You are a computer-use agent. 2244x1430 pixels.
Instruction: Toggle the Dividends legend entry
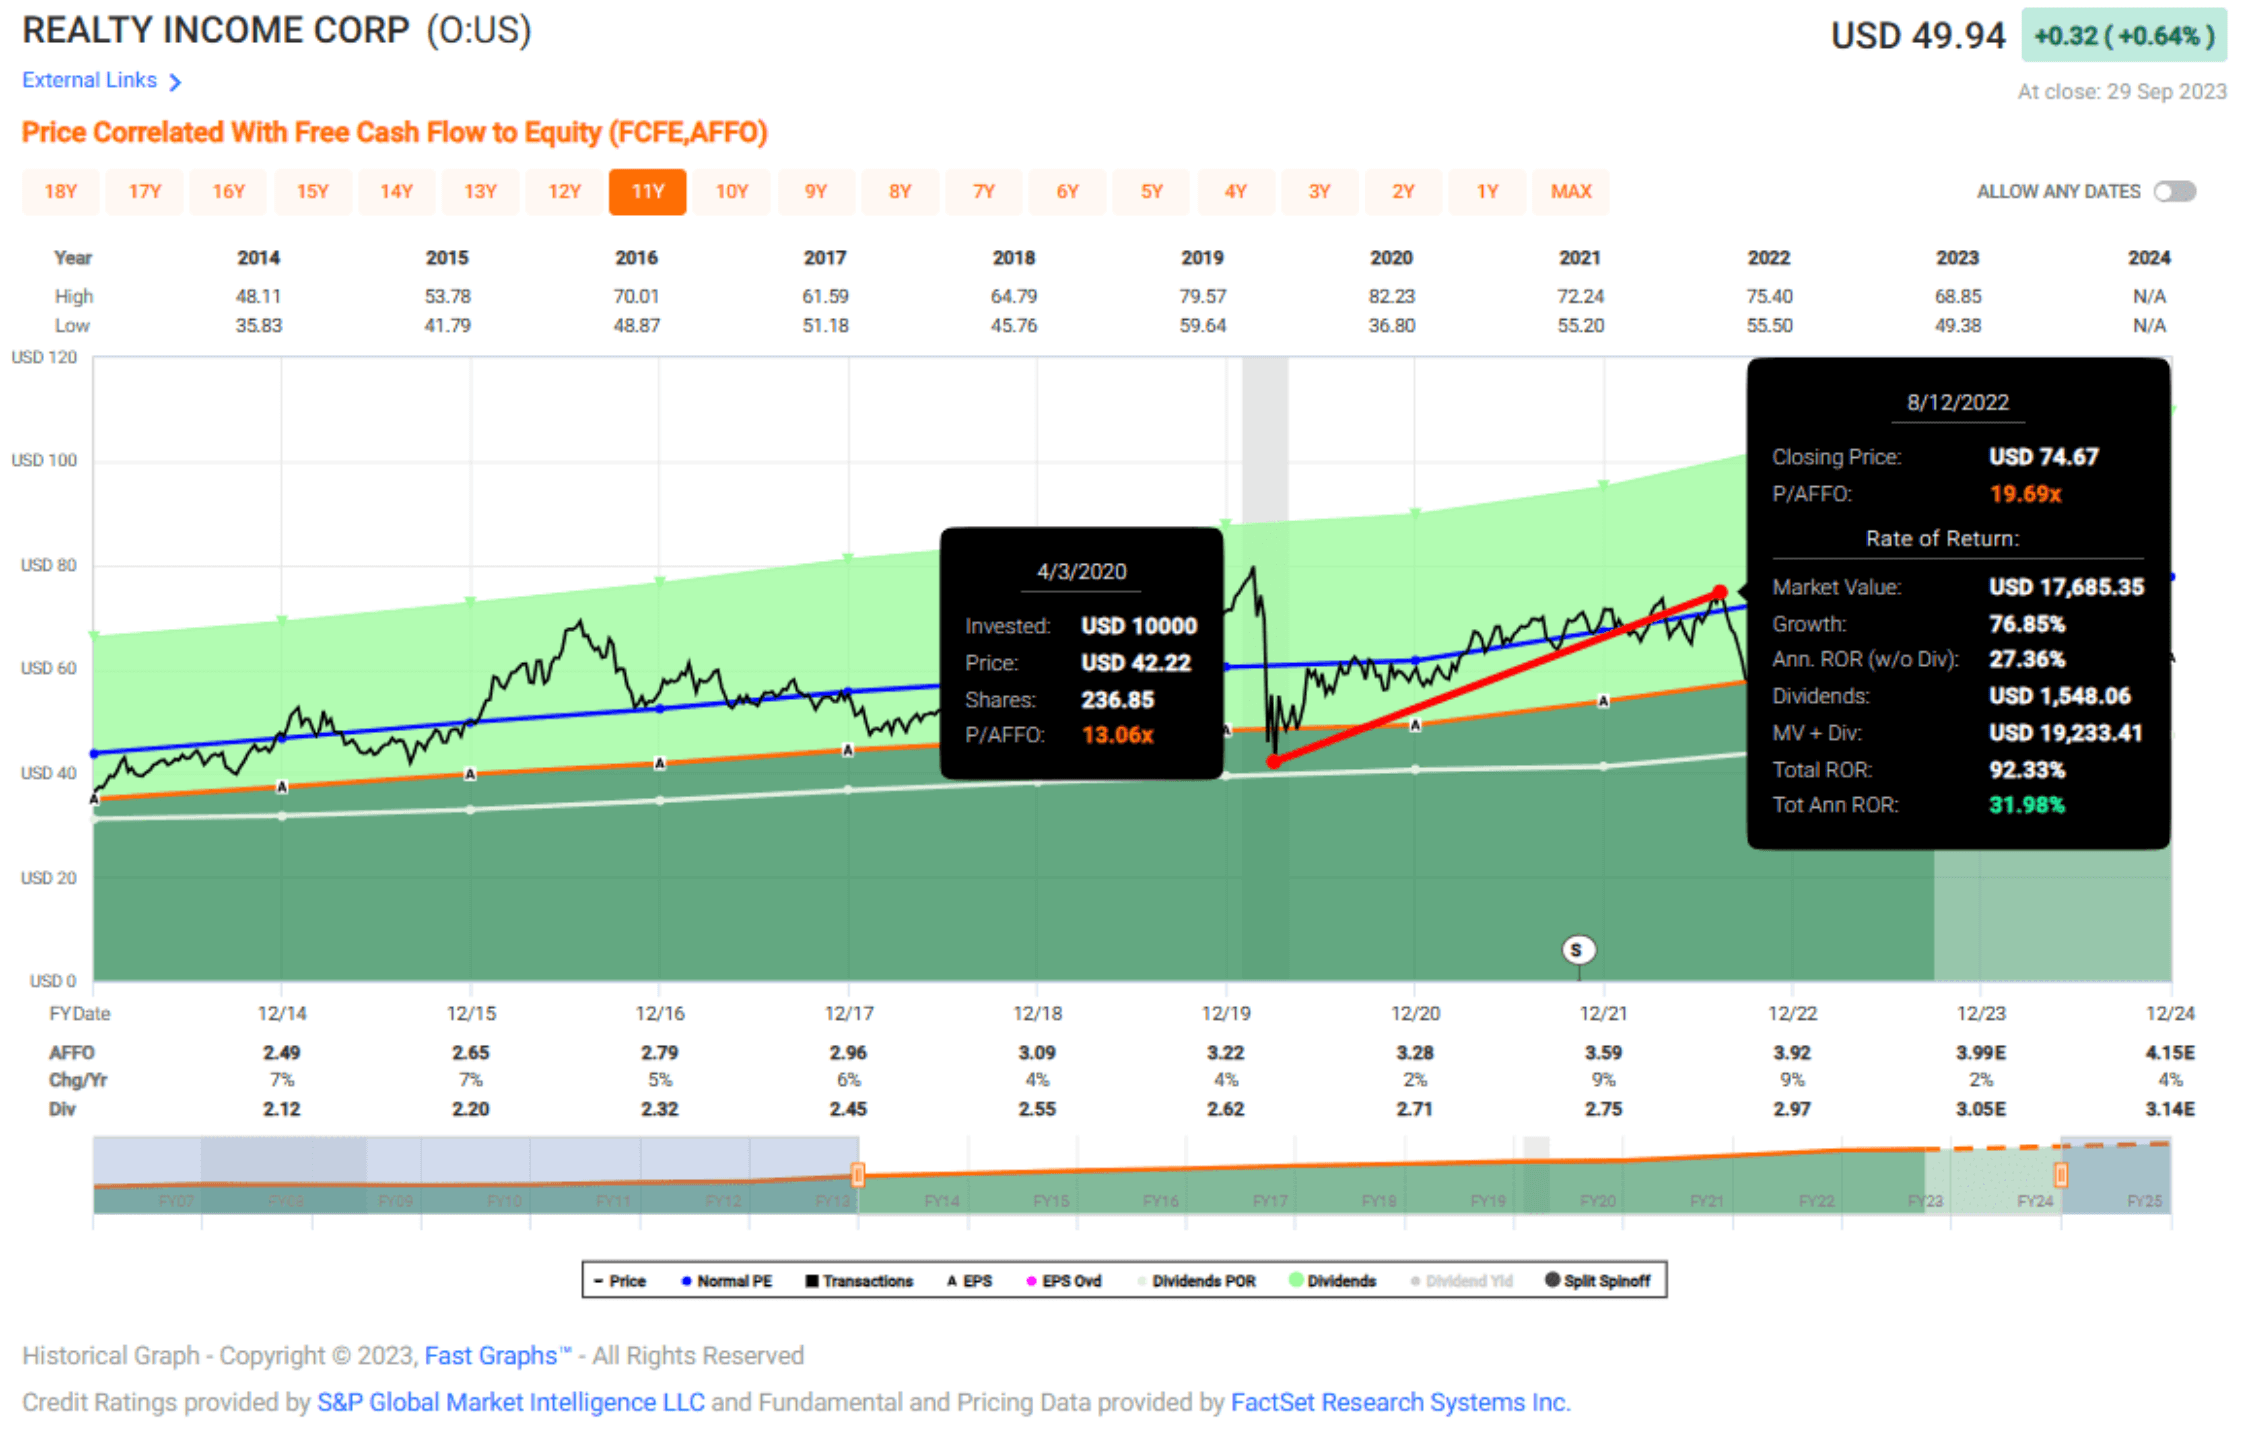click(1333, 1281)
